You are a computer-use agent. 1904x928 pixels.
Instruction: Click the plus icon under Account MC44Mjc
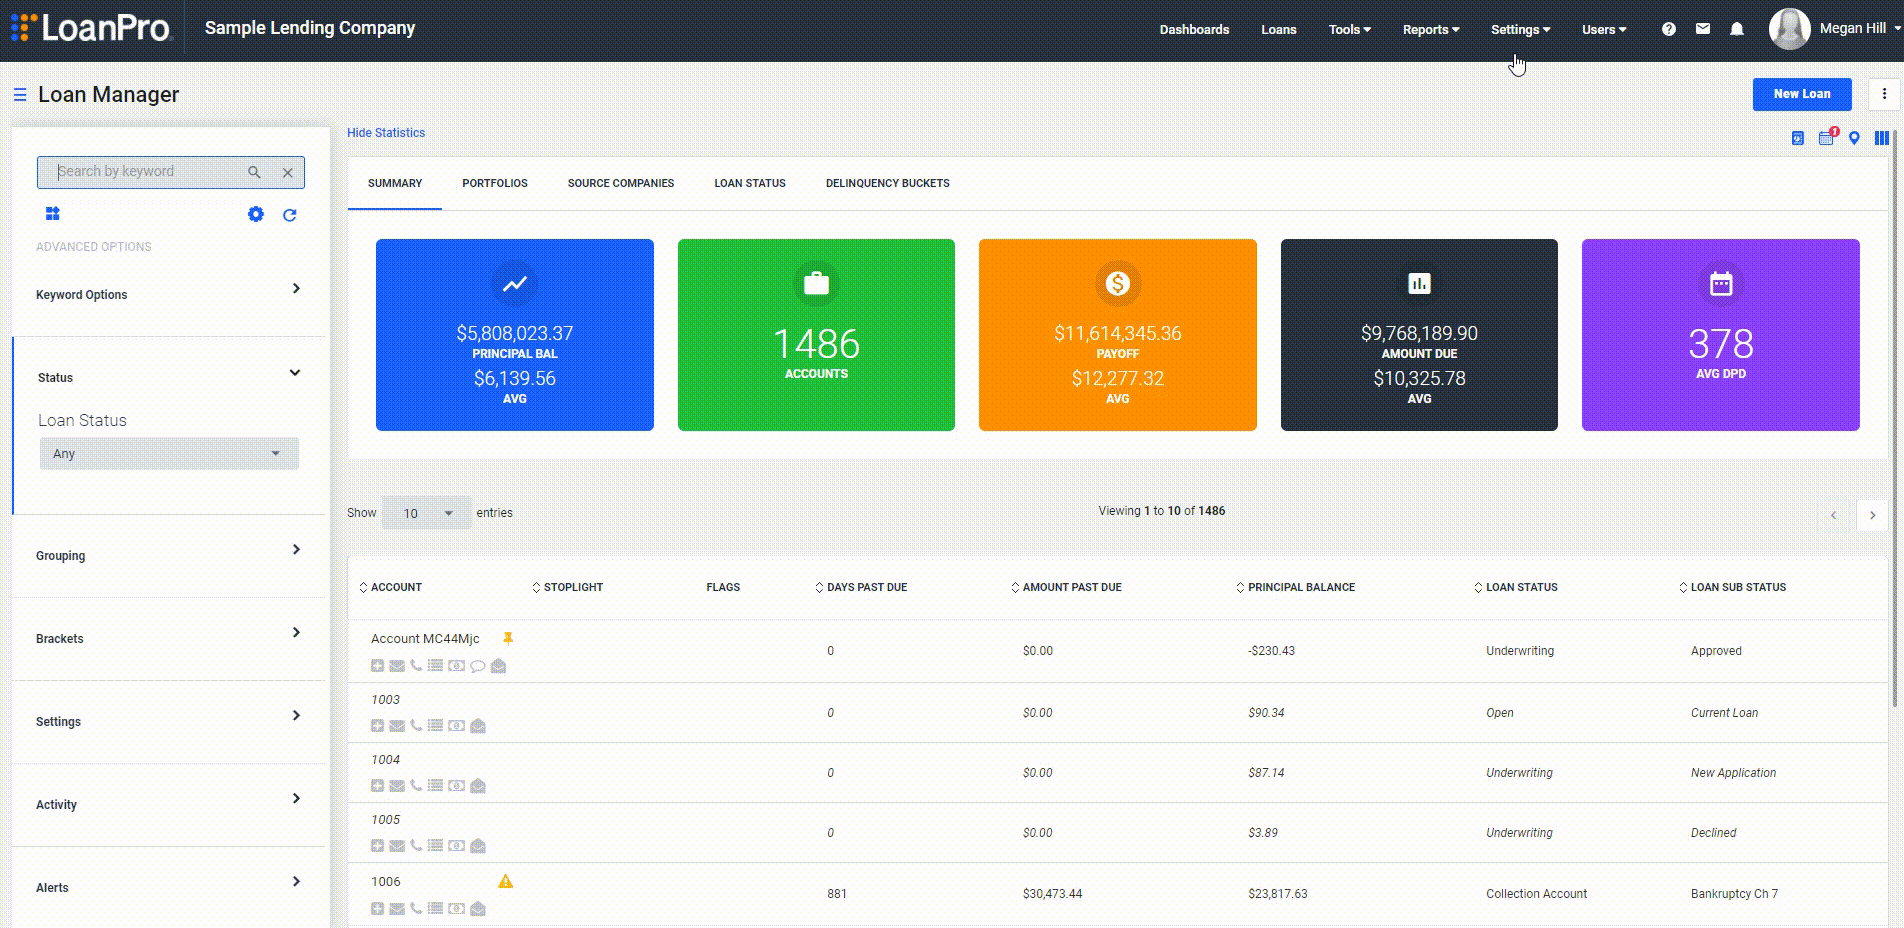(377, 666)
